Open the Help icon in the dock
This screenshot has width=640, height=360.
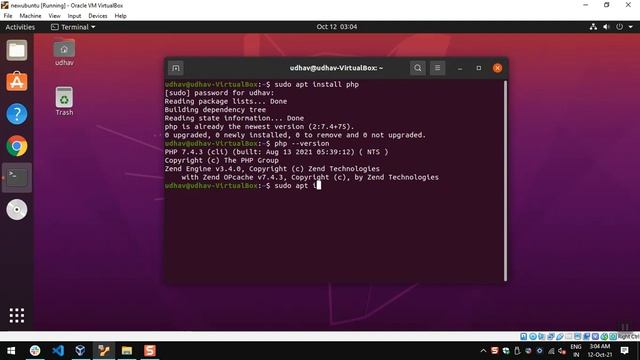point(17,114)
